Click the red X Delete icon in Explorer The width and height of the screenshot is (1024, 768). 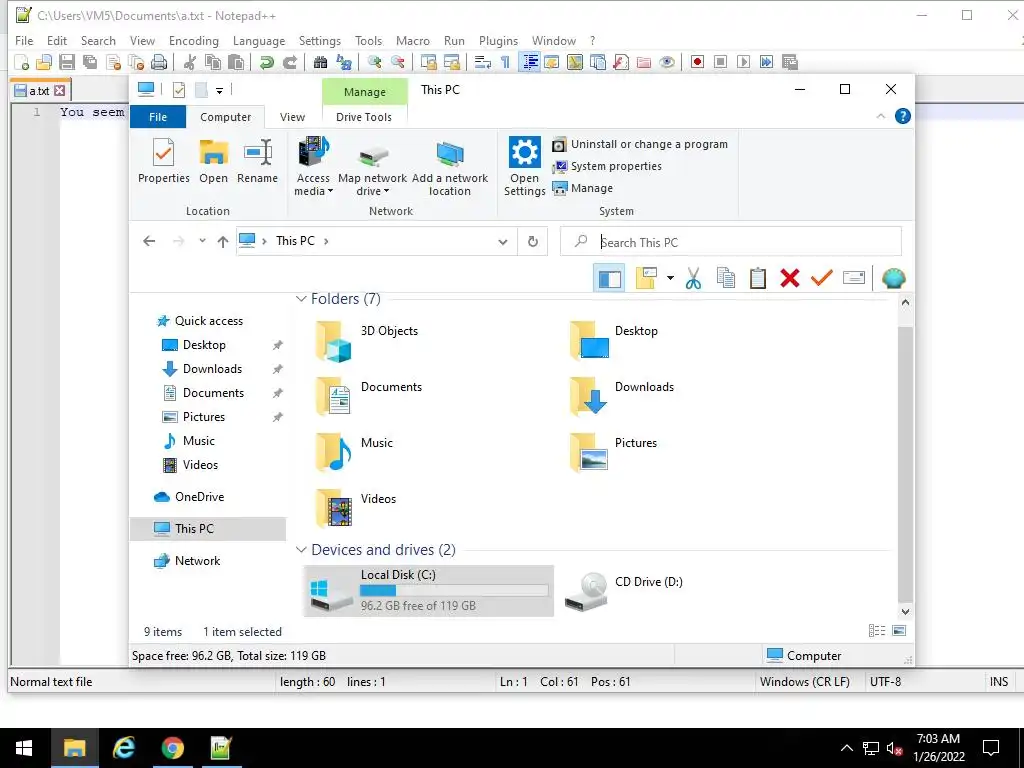pos(790,279)
